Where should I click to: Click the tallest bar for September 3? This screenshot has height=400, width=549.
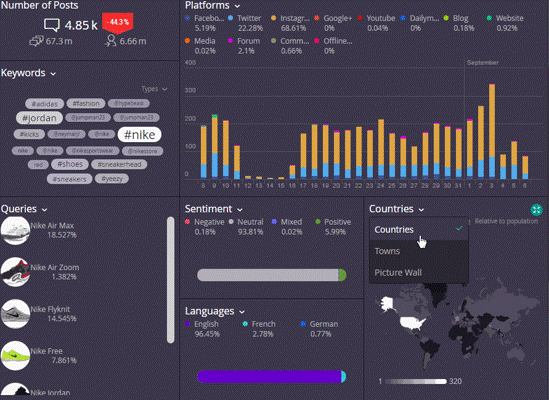(492, 131)
